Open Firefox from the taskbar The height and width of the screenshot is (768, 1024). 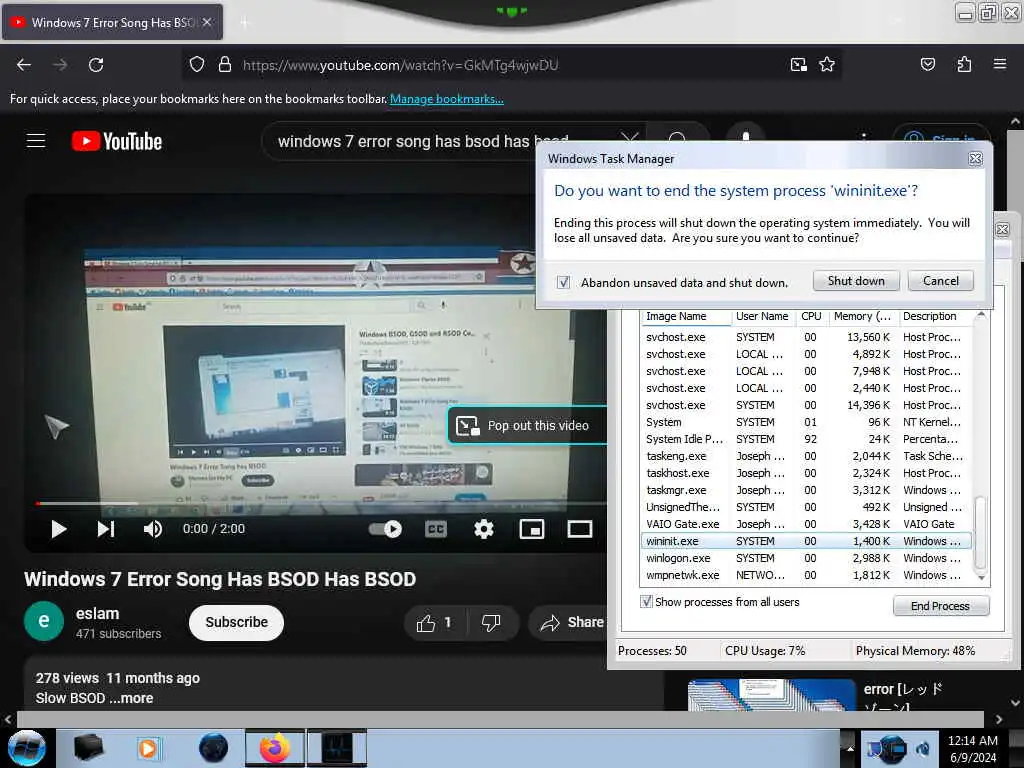(274, 748)
